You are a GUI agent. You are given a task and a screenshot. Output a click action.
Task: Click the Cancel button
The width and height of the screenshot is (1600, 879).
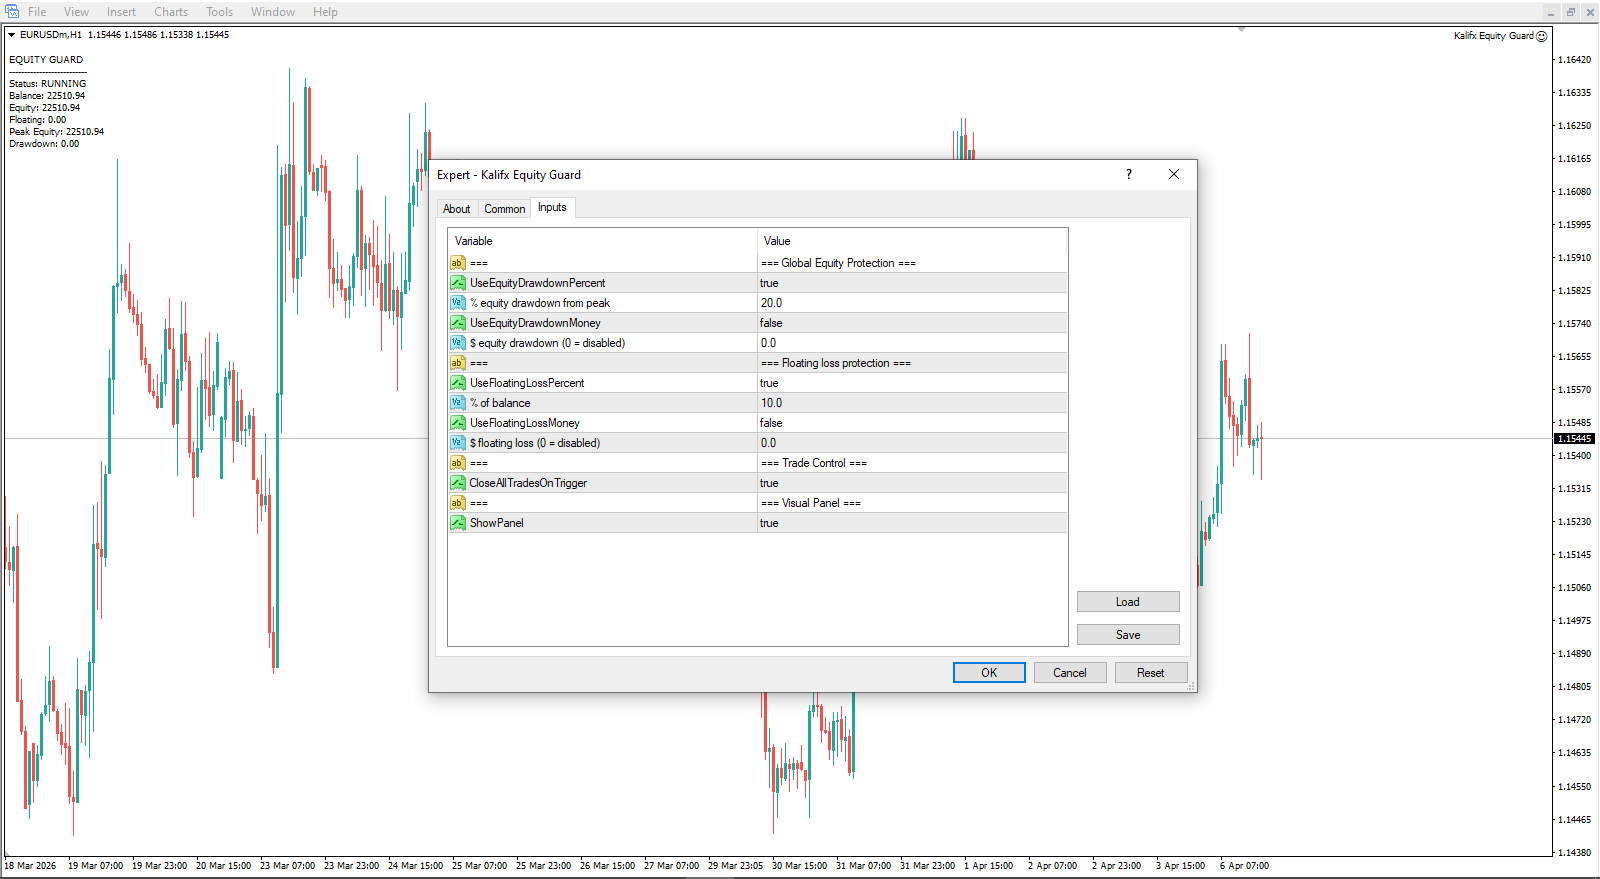click(1070, 673)
